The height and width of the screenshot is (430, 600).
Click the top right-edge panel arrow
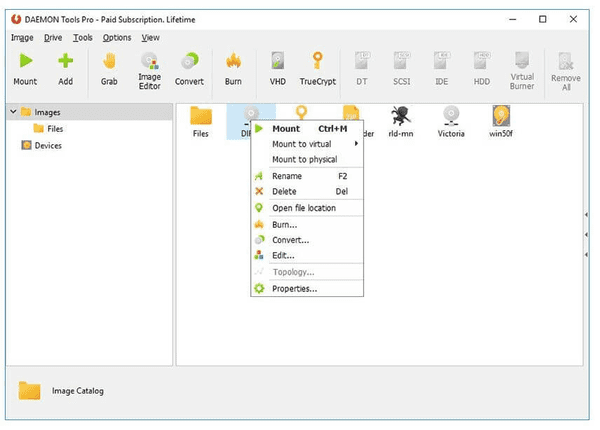tap(587, 215)
